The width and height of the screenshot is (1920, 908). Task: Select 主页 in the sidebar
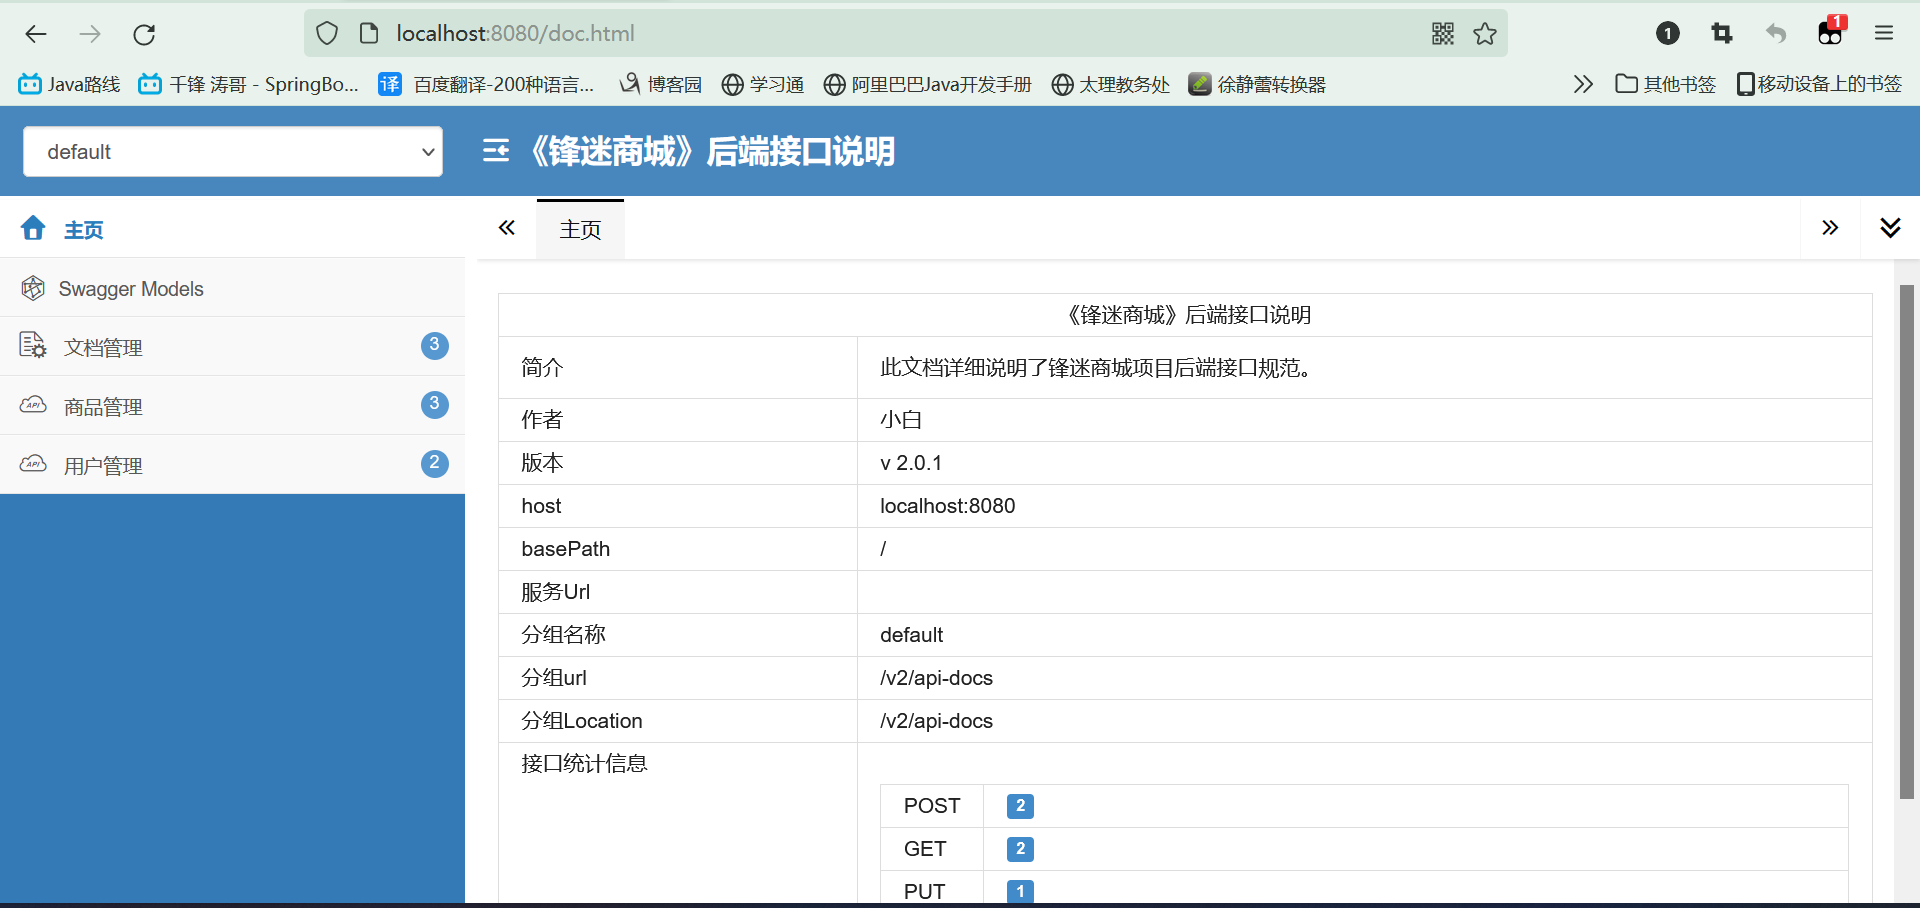coord(84,230)
